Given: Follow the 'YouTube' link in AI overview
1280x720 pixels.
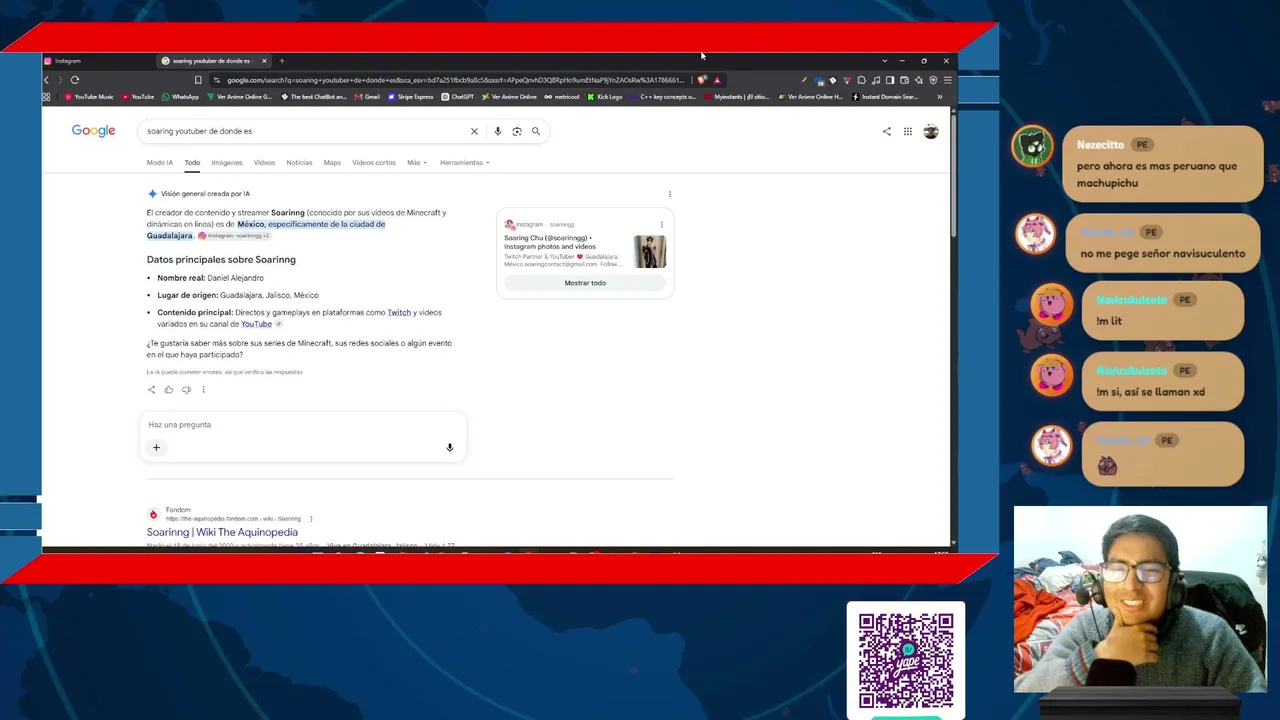Looking at the screenshot, I should pos(256,324).
